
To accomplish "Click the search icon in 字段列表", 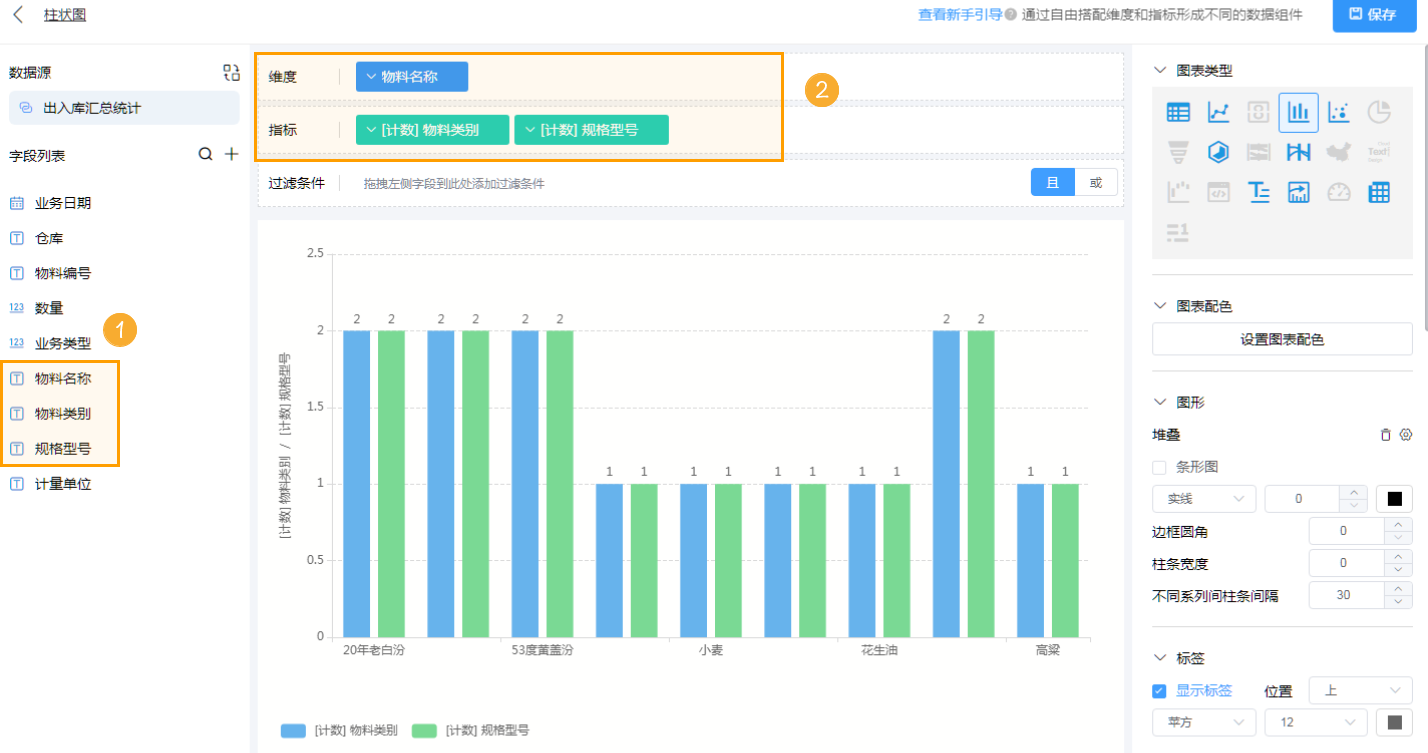I will point(205,155).
